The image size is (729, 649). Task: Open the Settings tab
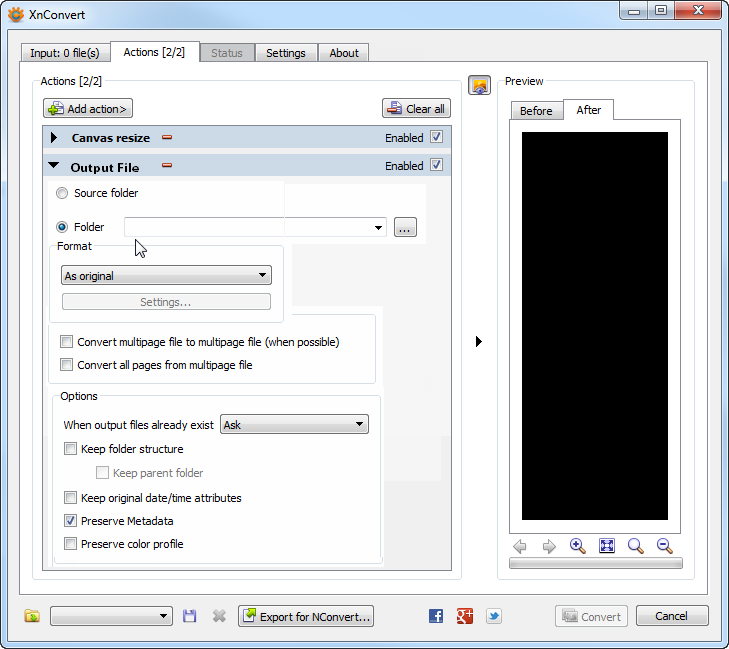[x=286, y=53]
